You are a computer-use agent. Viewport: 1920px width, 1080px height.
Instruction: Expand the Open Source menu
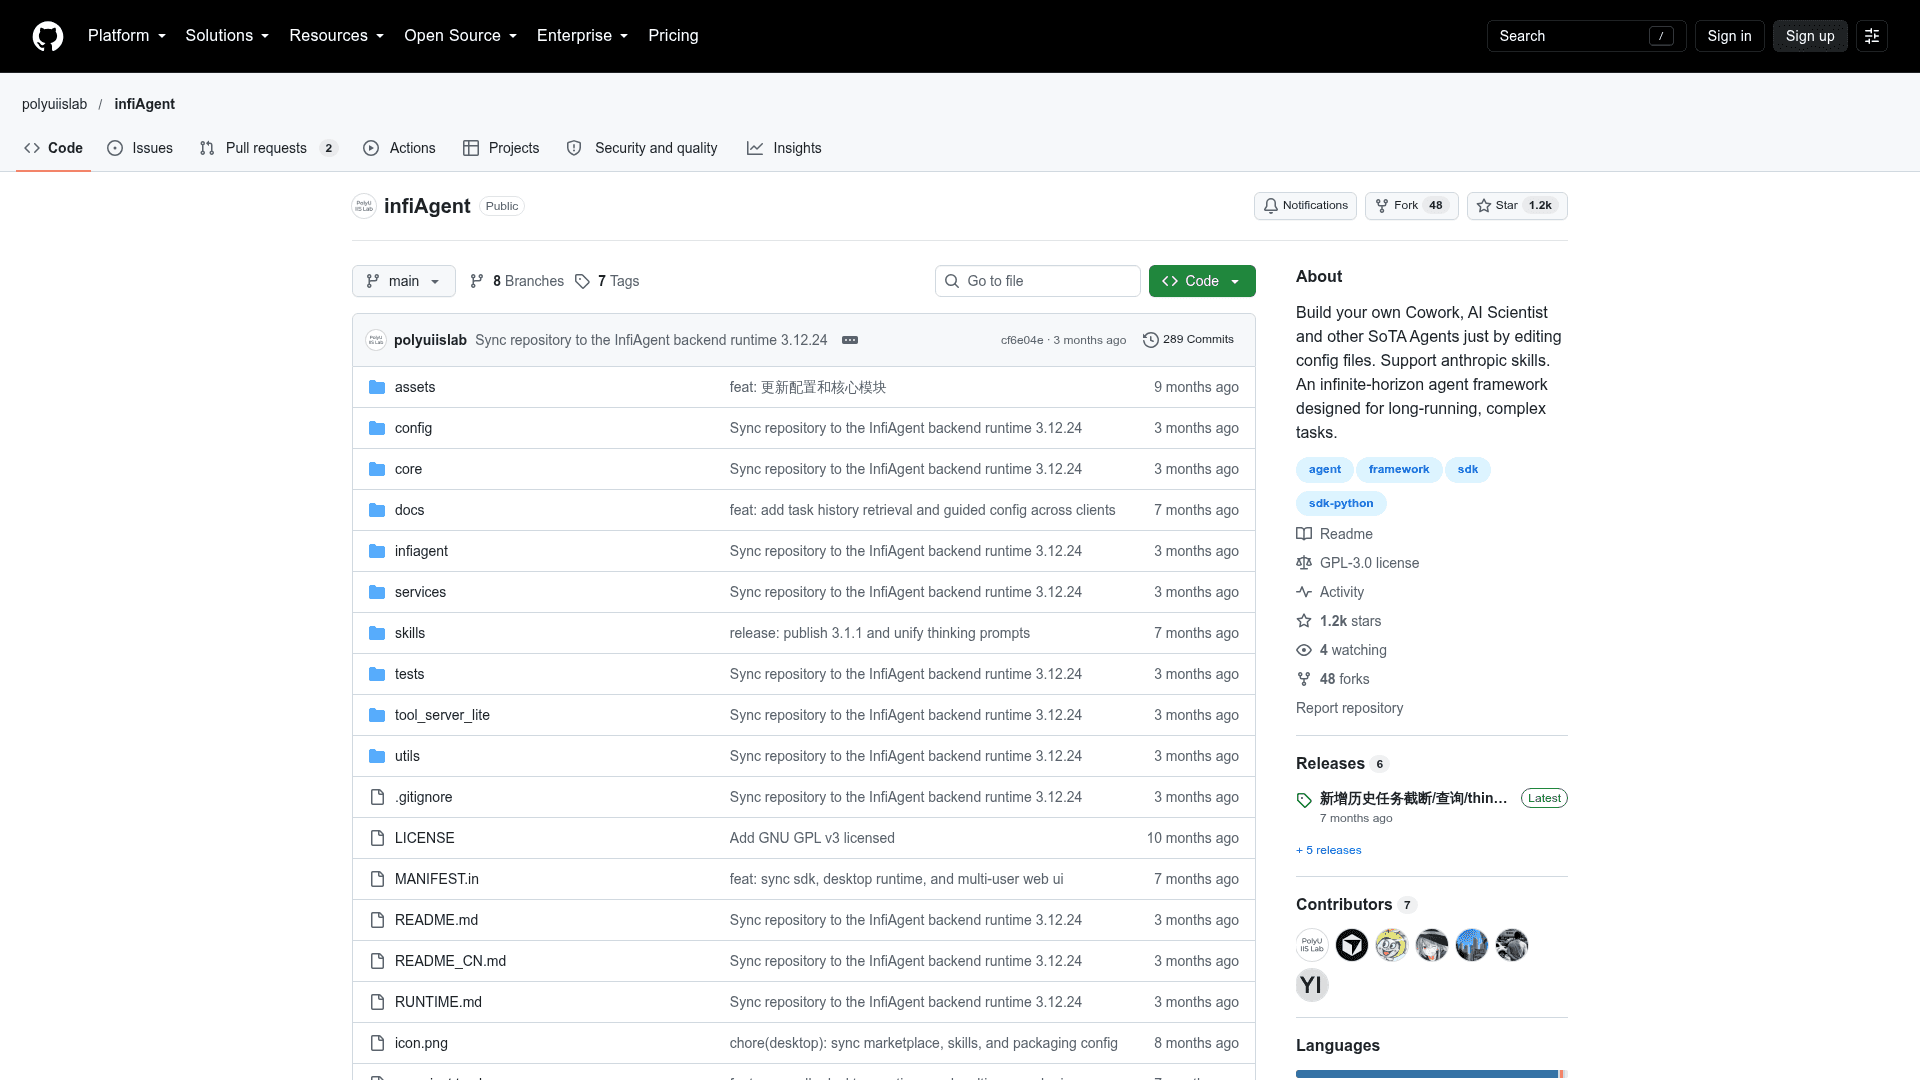460,36
